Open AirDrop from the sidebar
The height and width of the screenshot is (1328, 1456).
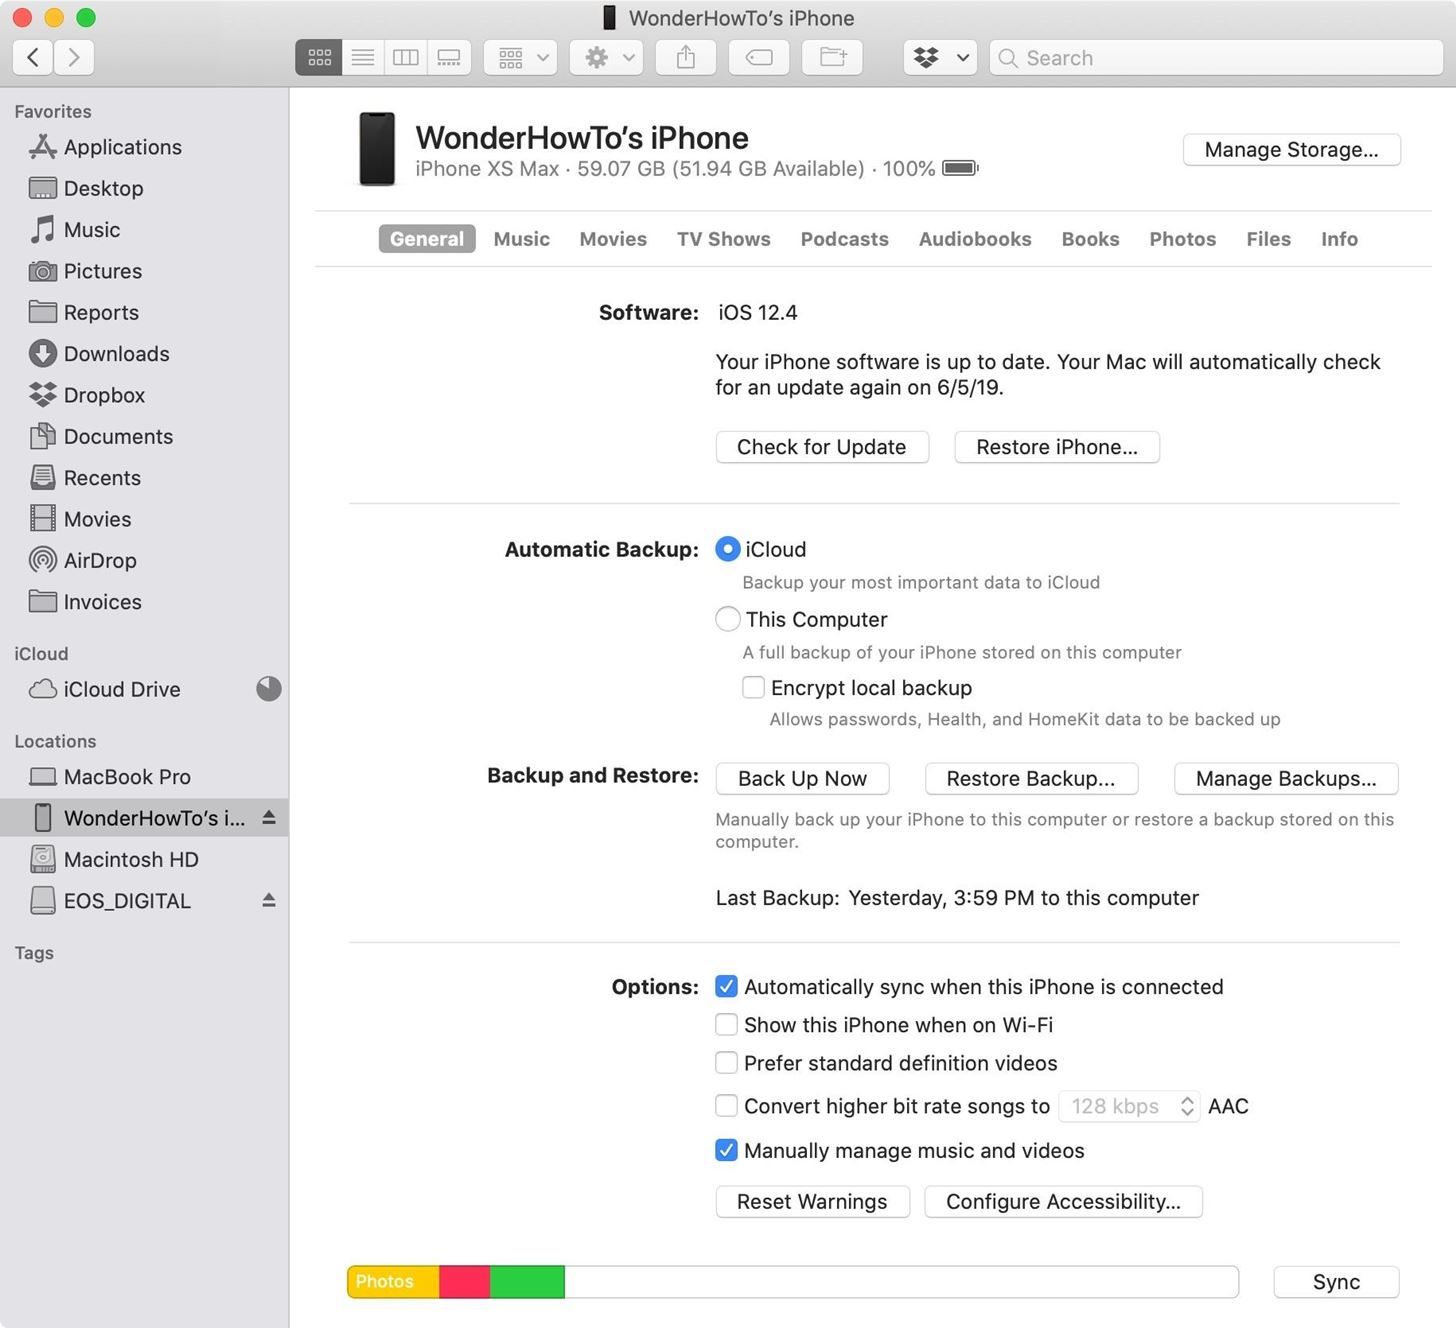(x=99, y=560)
